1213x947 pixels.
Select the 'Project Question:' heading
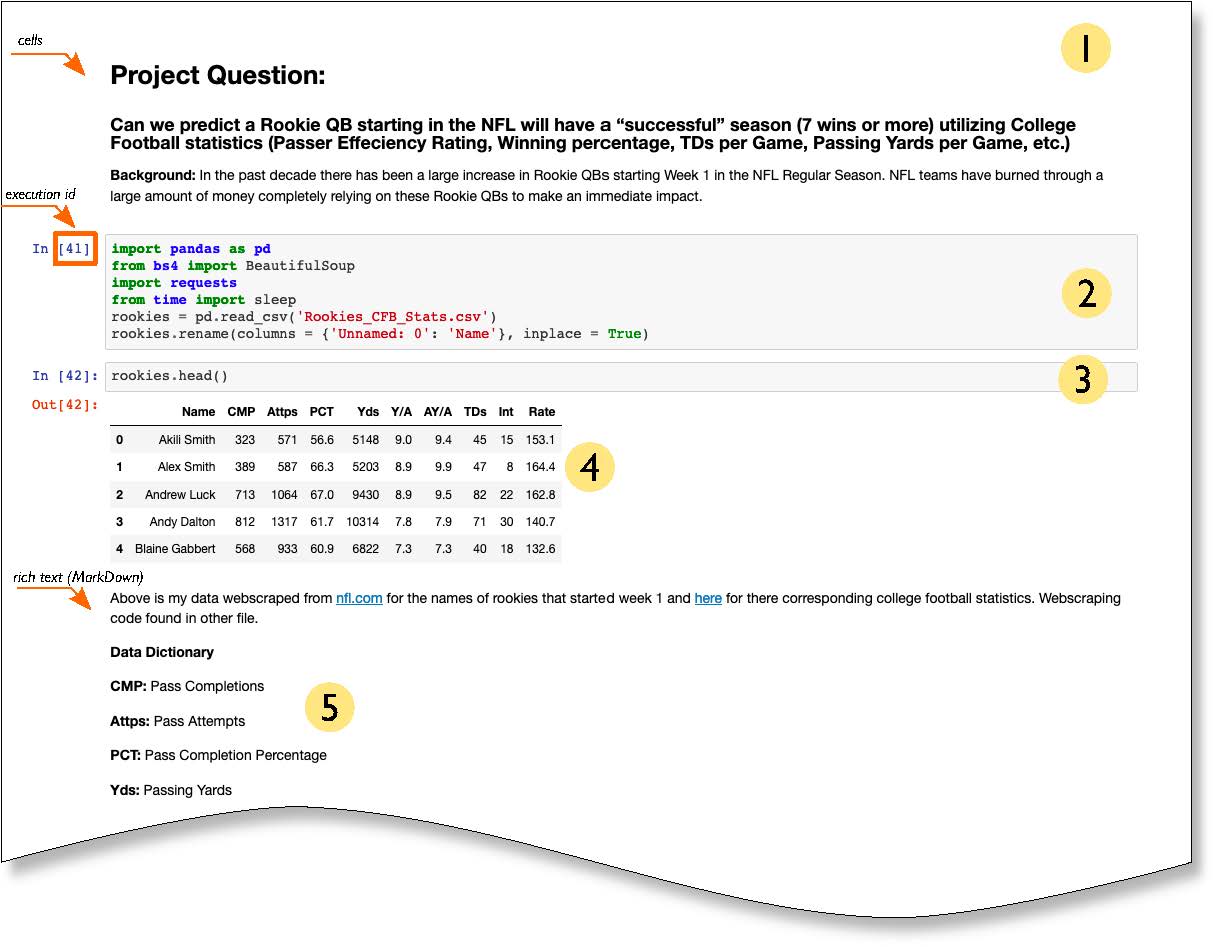pyautogui.click(x=218, y=75)
